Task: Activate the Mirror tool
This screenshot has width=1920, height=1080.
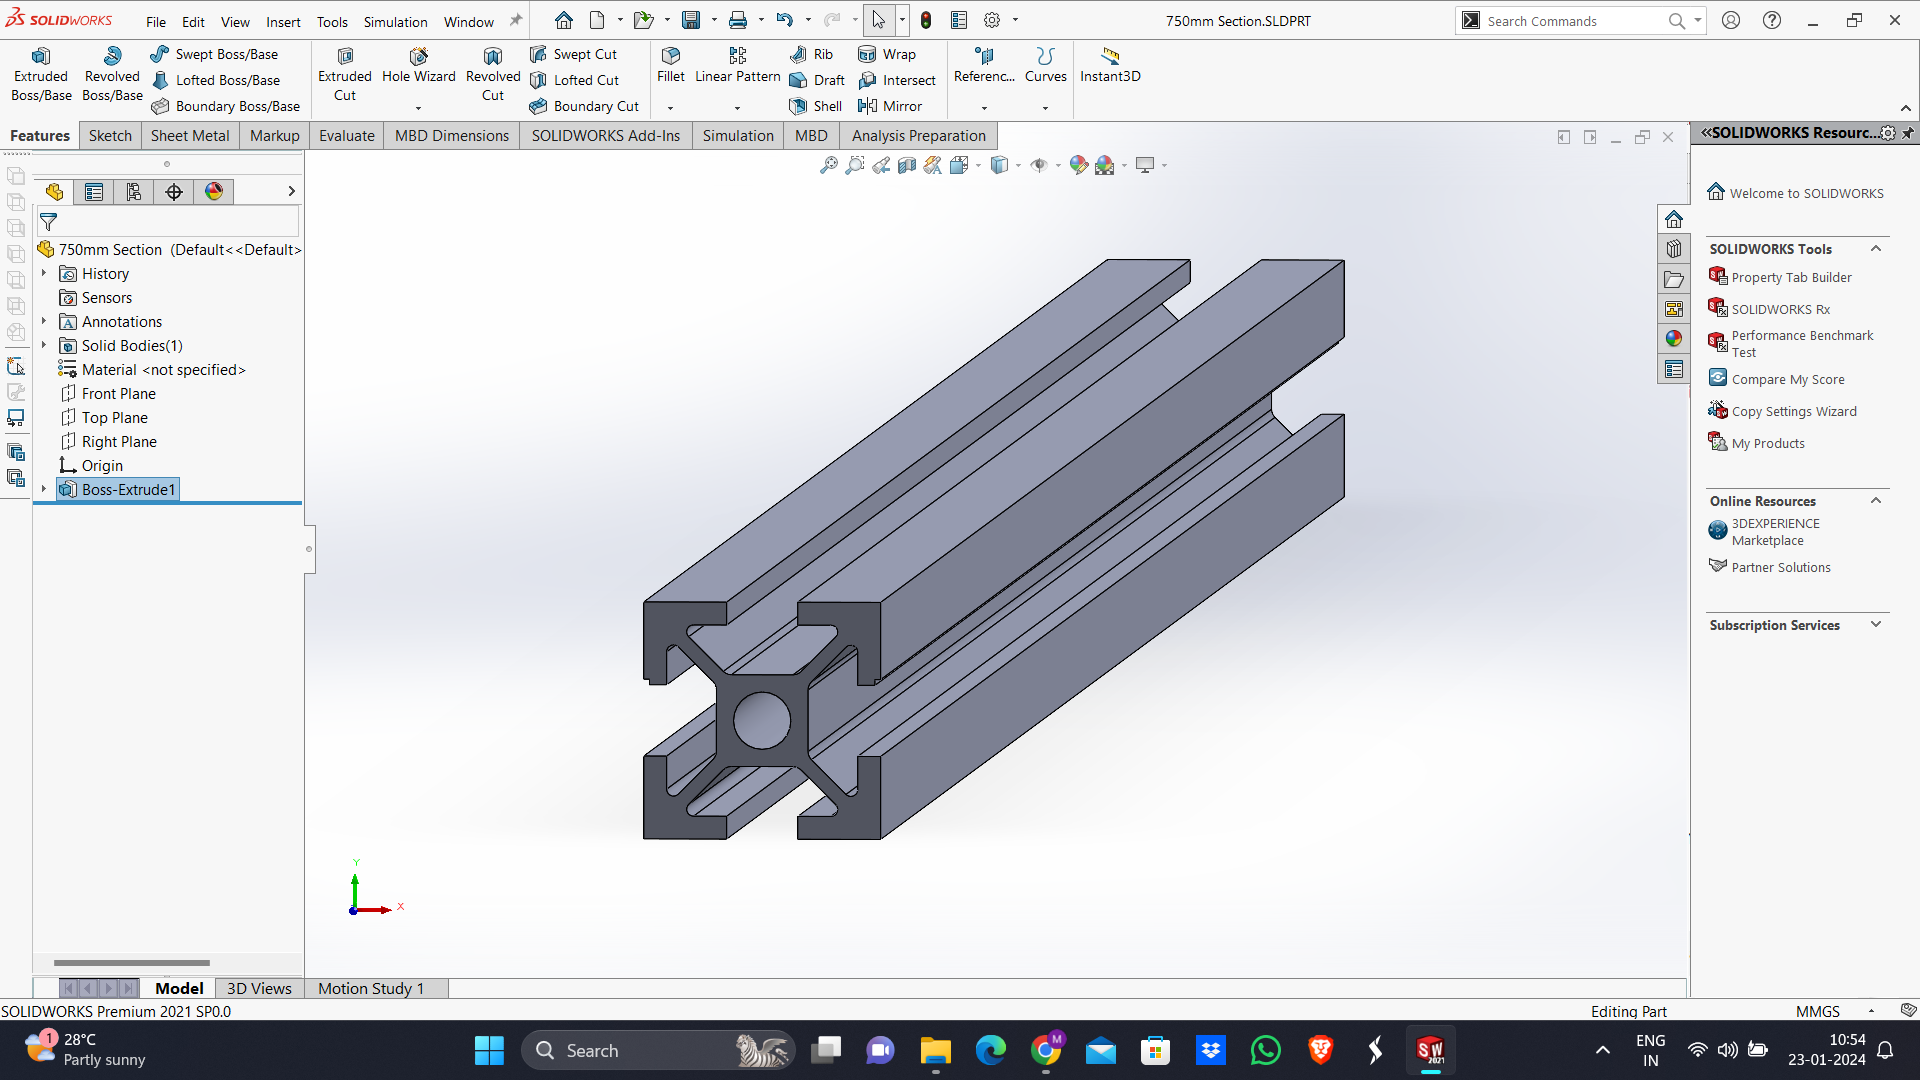Action: click(x=868, y=106)
